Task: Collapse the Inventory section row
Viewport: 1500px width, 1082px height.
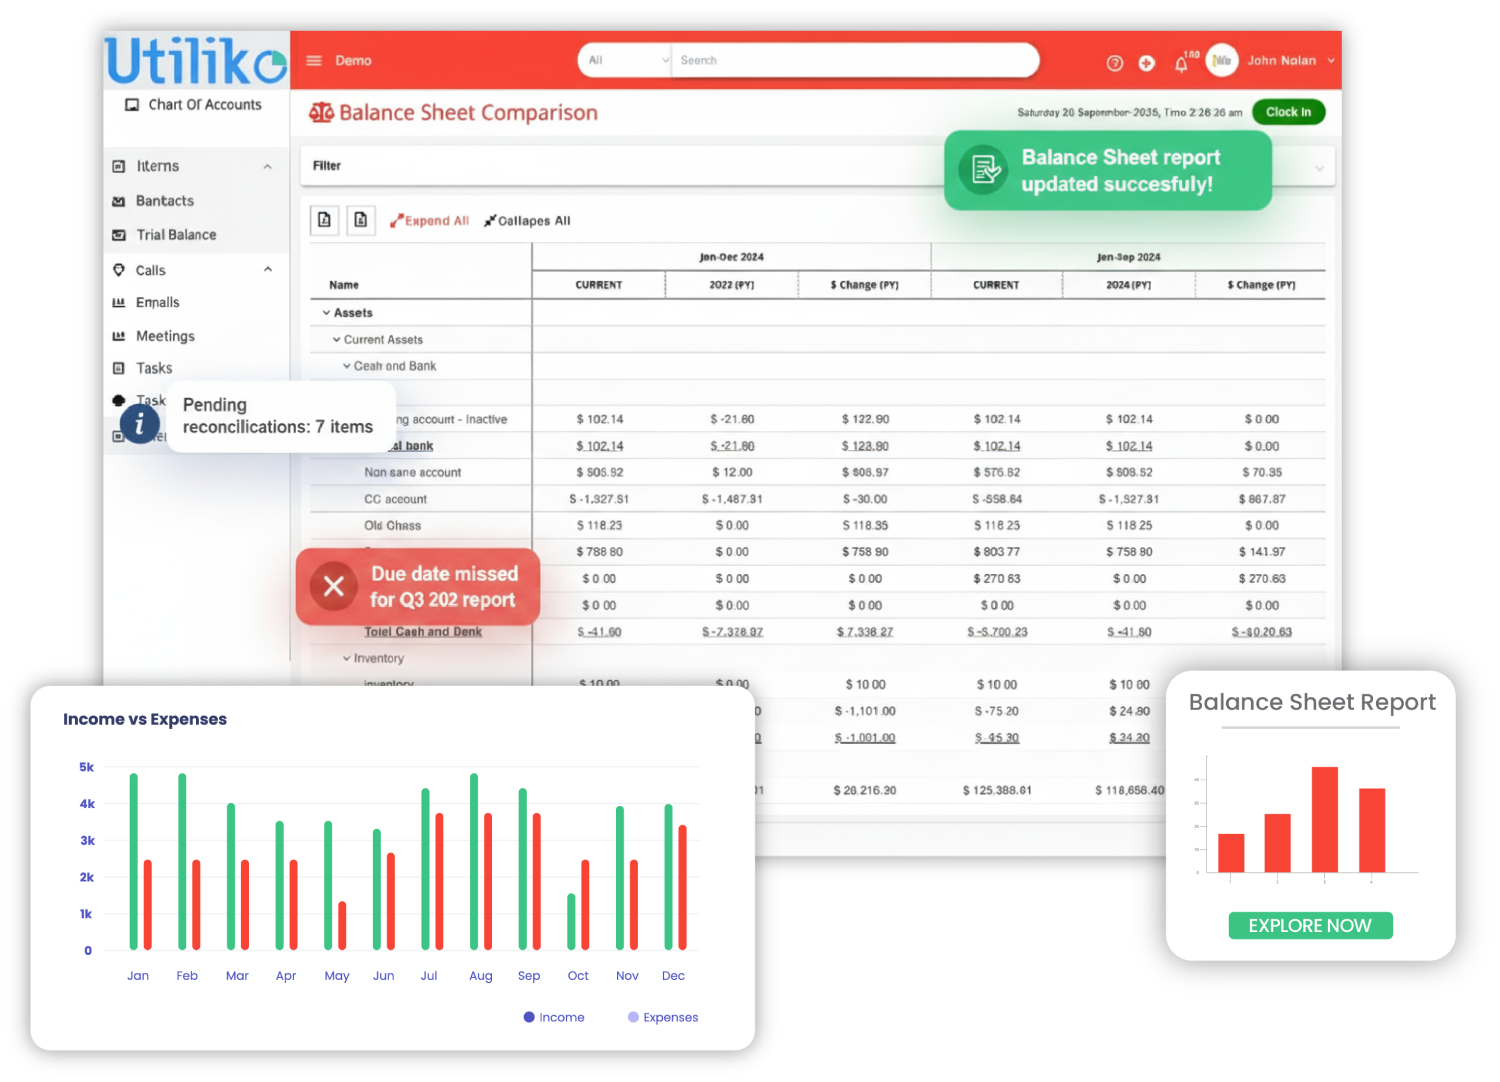Action: click(x=346, y=659)
